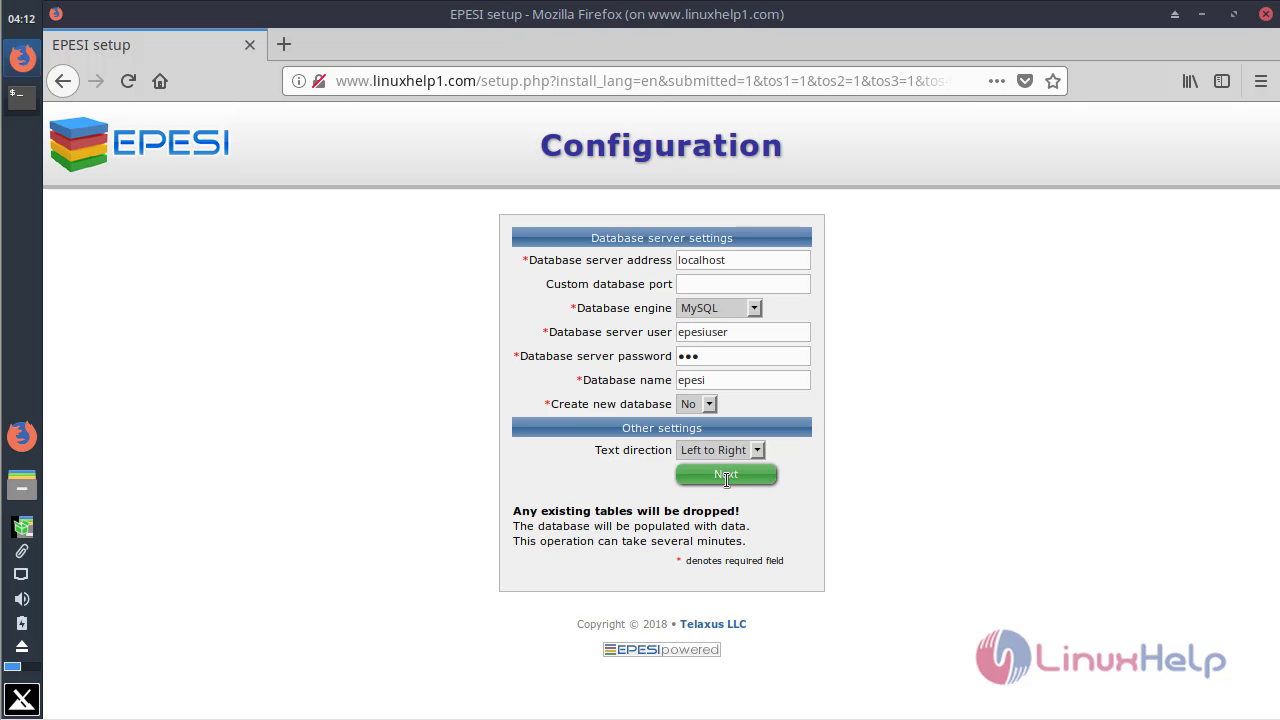Launch Firefox from the top dock icon
Screen dimensions: 1280x720
pyautogui.click(x=22, y=57)
